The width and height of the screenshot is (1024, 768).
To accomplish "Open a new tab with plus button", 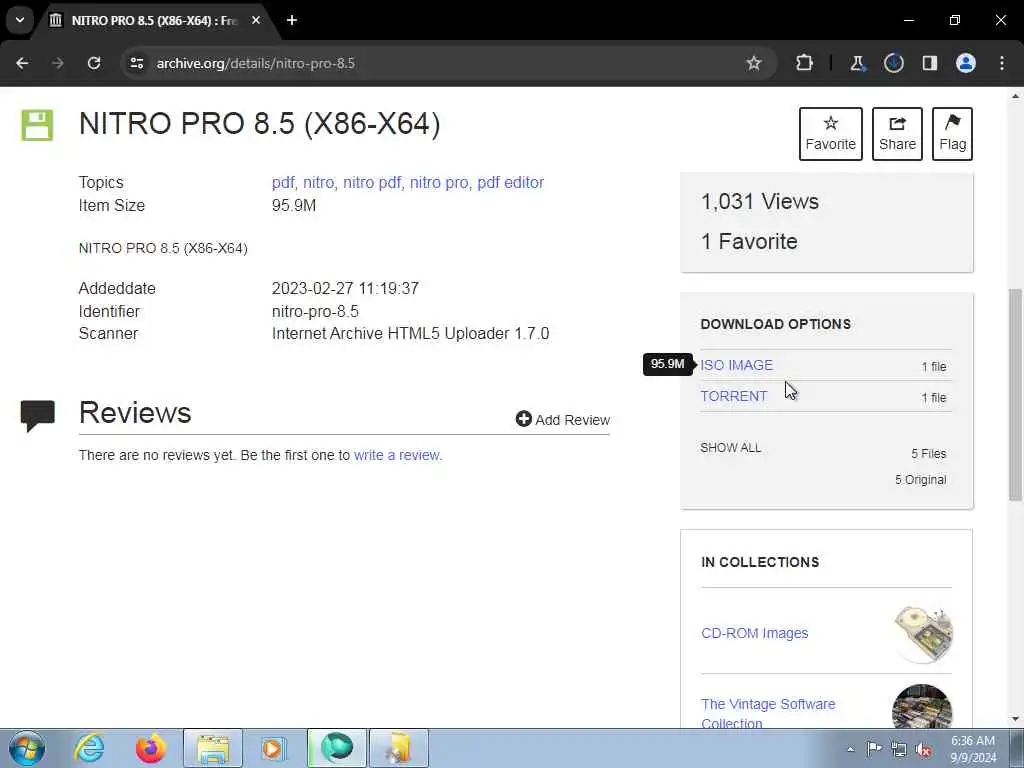I will pos(292,20).
